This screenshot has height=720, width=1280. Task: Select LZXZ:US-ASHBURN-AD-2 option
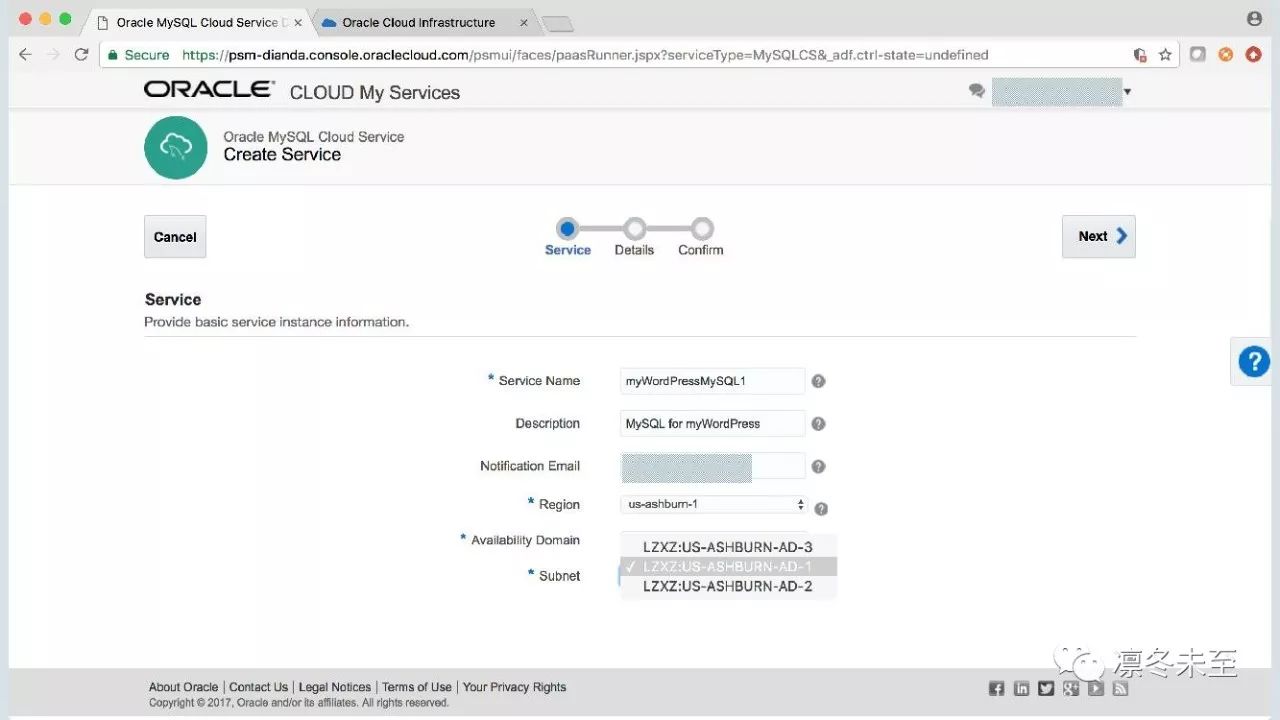click(728, 586)
